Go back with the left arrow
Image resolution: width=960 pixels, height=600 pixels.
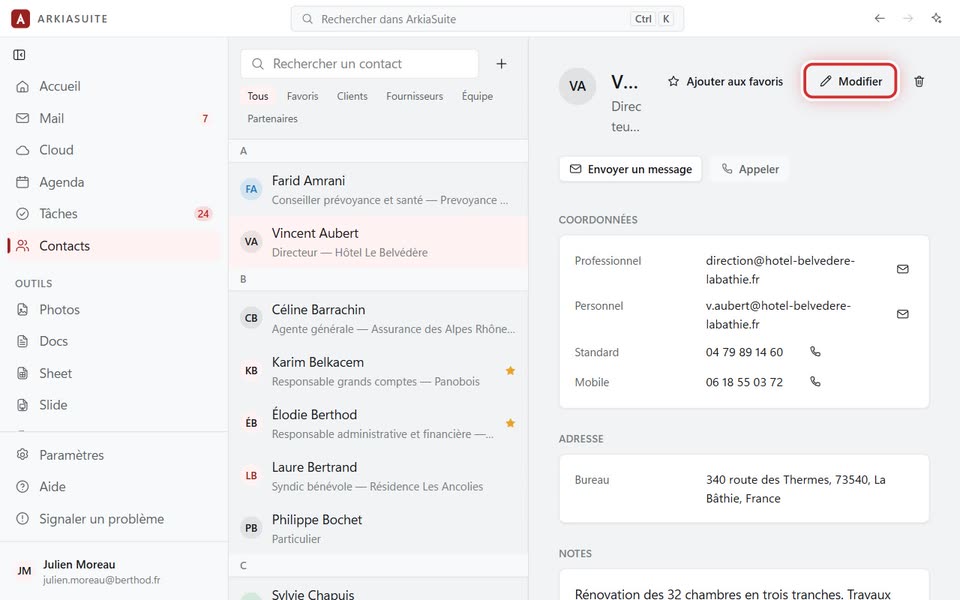pos(880,18)
